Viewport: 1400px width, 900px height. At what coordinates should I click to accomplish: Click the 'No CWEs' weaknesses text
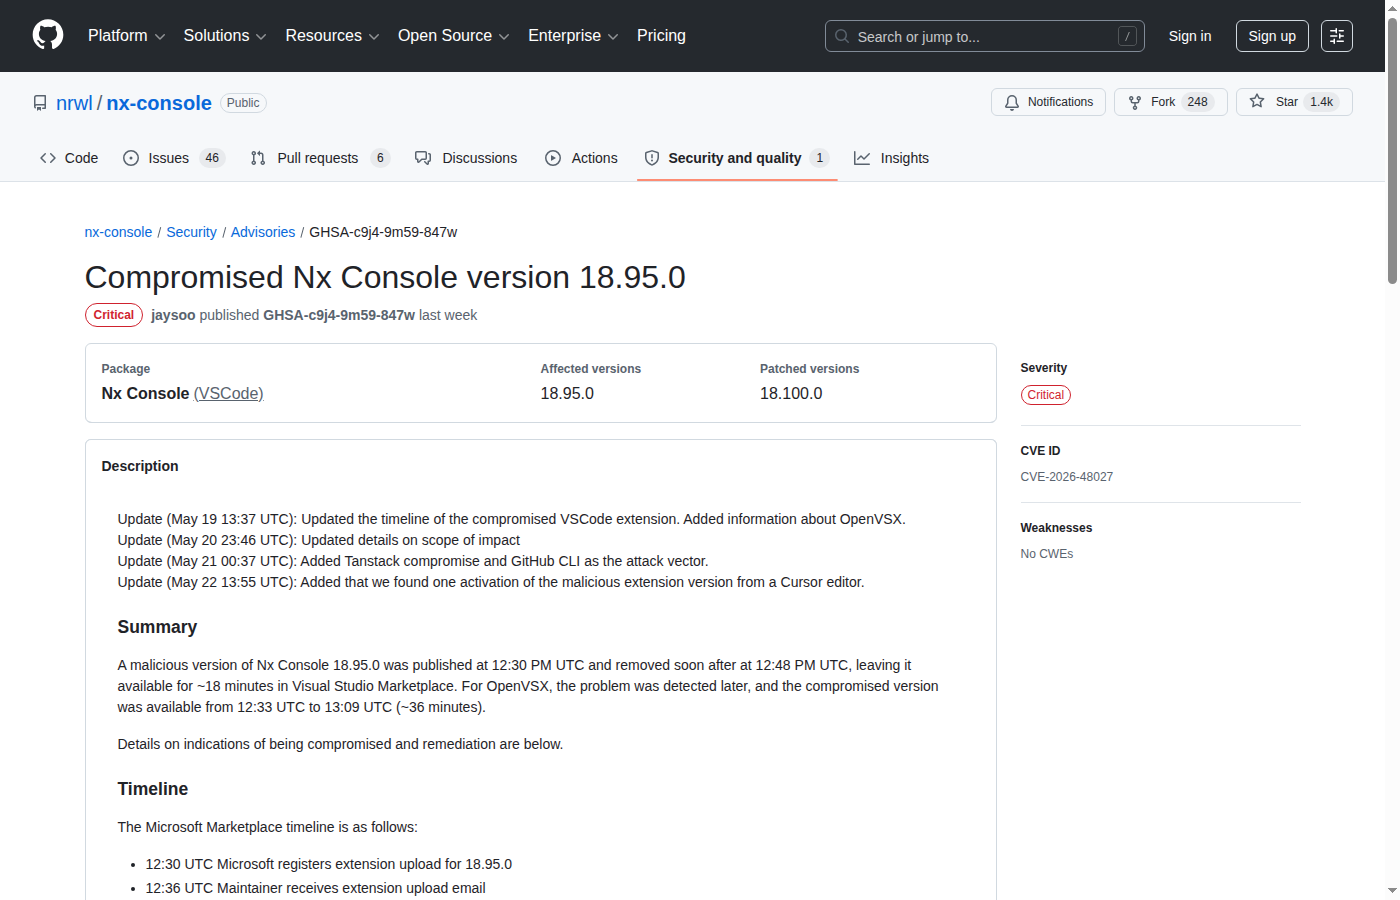point(1046,554)
